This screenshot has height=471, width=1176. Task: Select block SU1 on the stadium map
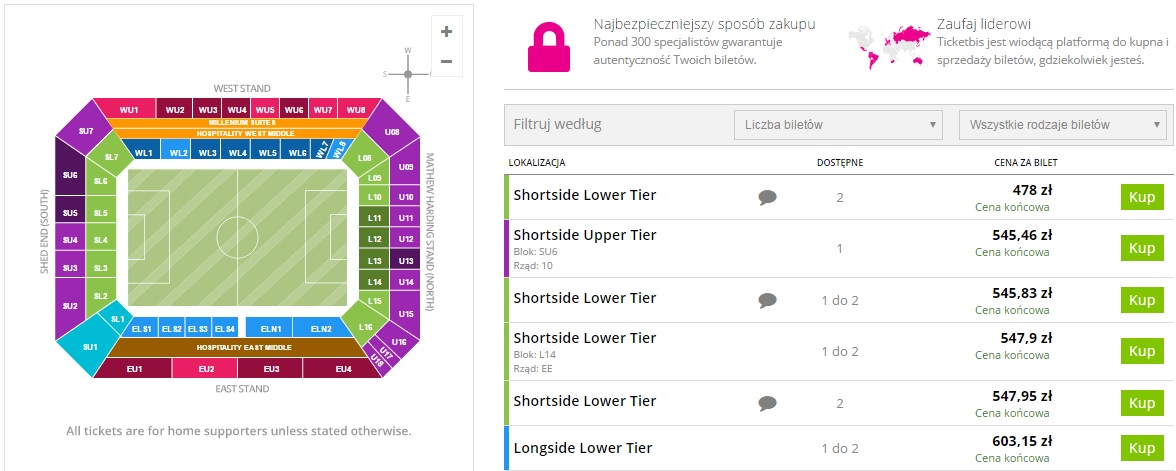pos(88,347)
